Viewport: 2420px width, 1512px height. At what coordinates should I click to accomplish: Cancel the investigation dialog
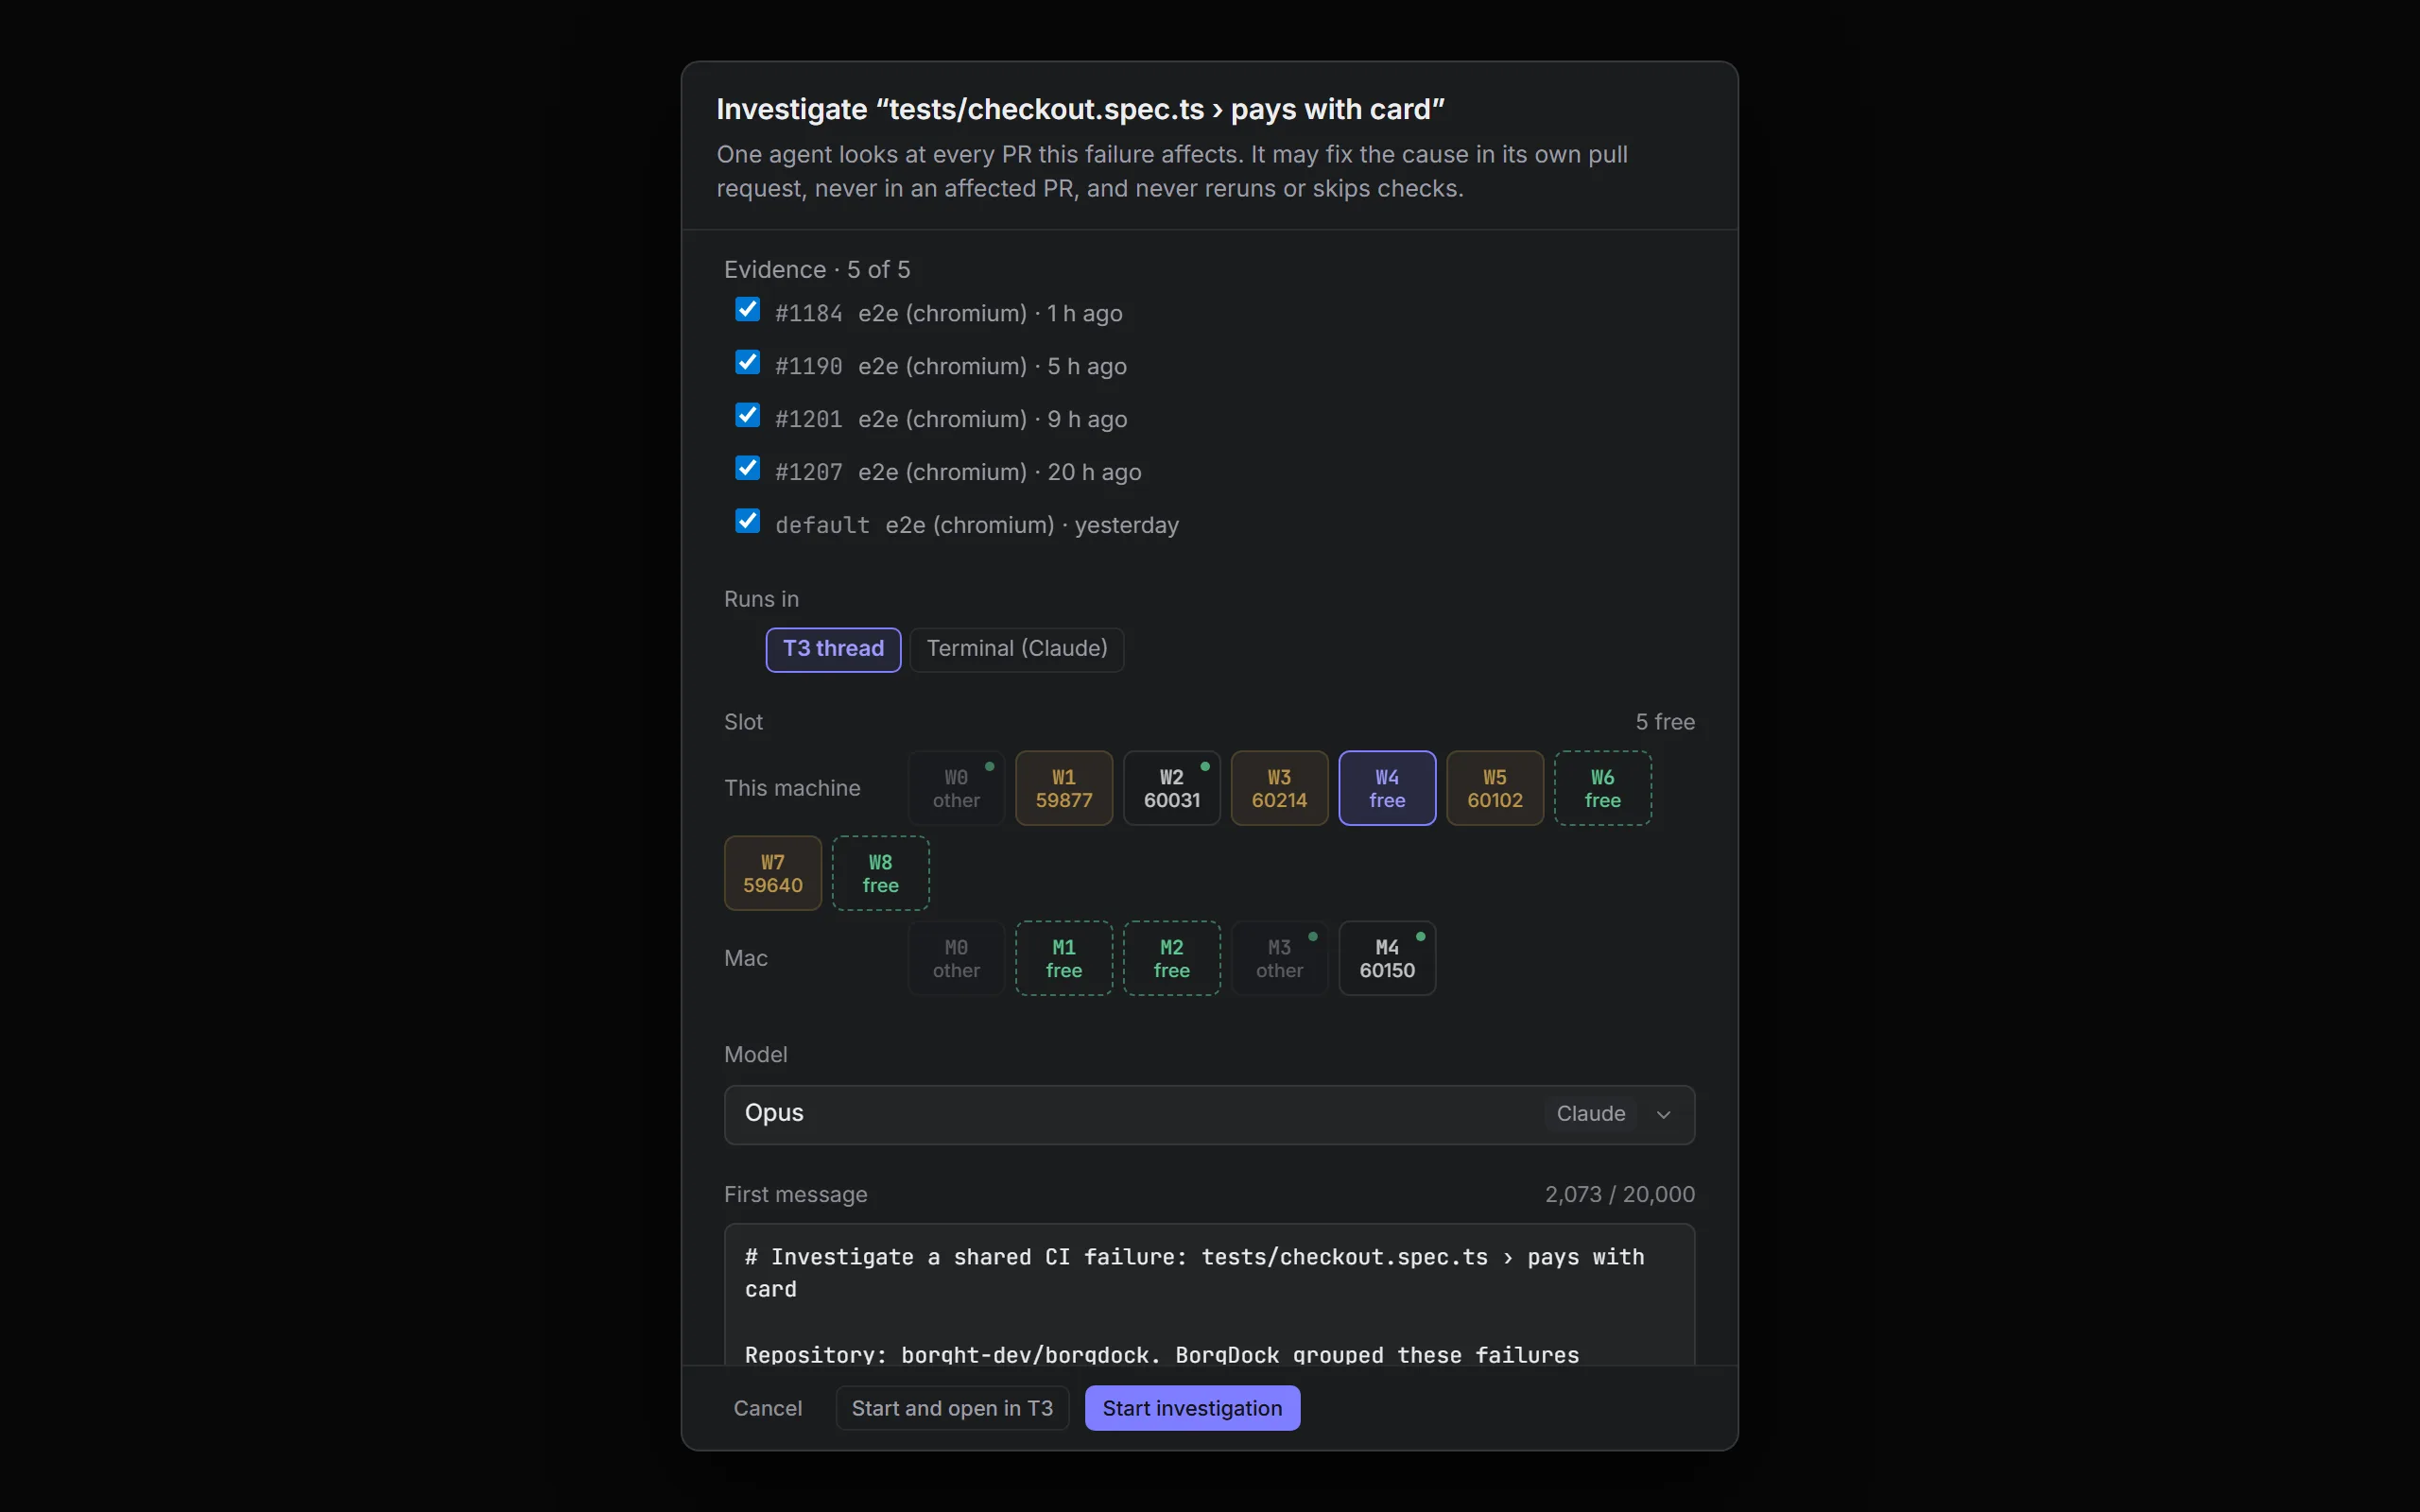(767, 1408)
